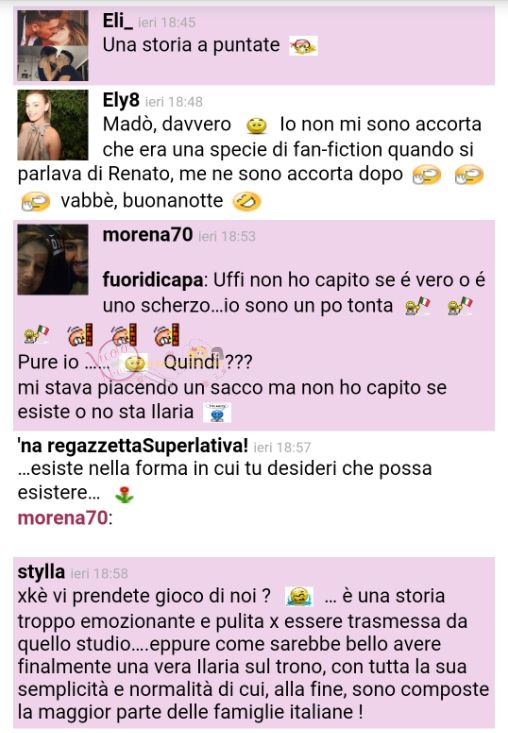Open Eli_ user avatar thumbnail
The width and height of the screenshot is (508, 733).
tap(53, 45)
